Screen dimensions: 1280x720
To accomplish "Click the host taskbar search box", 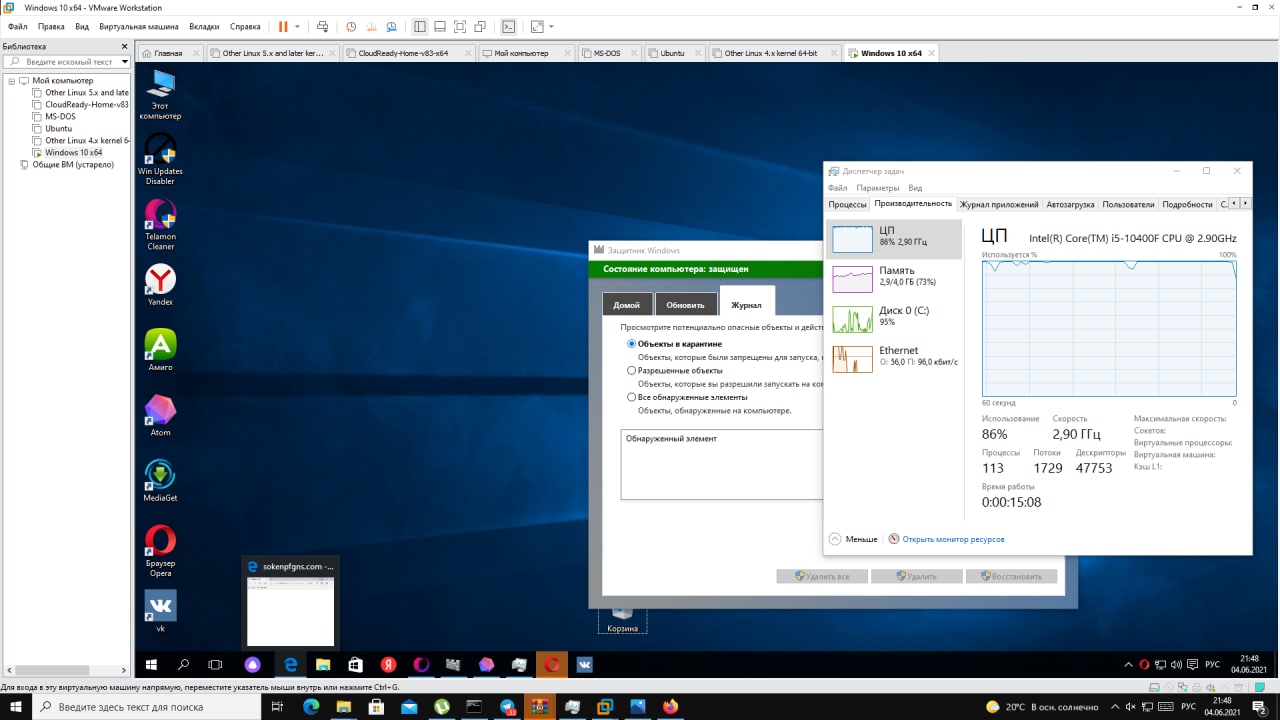I will point(145,707).
